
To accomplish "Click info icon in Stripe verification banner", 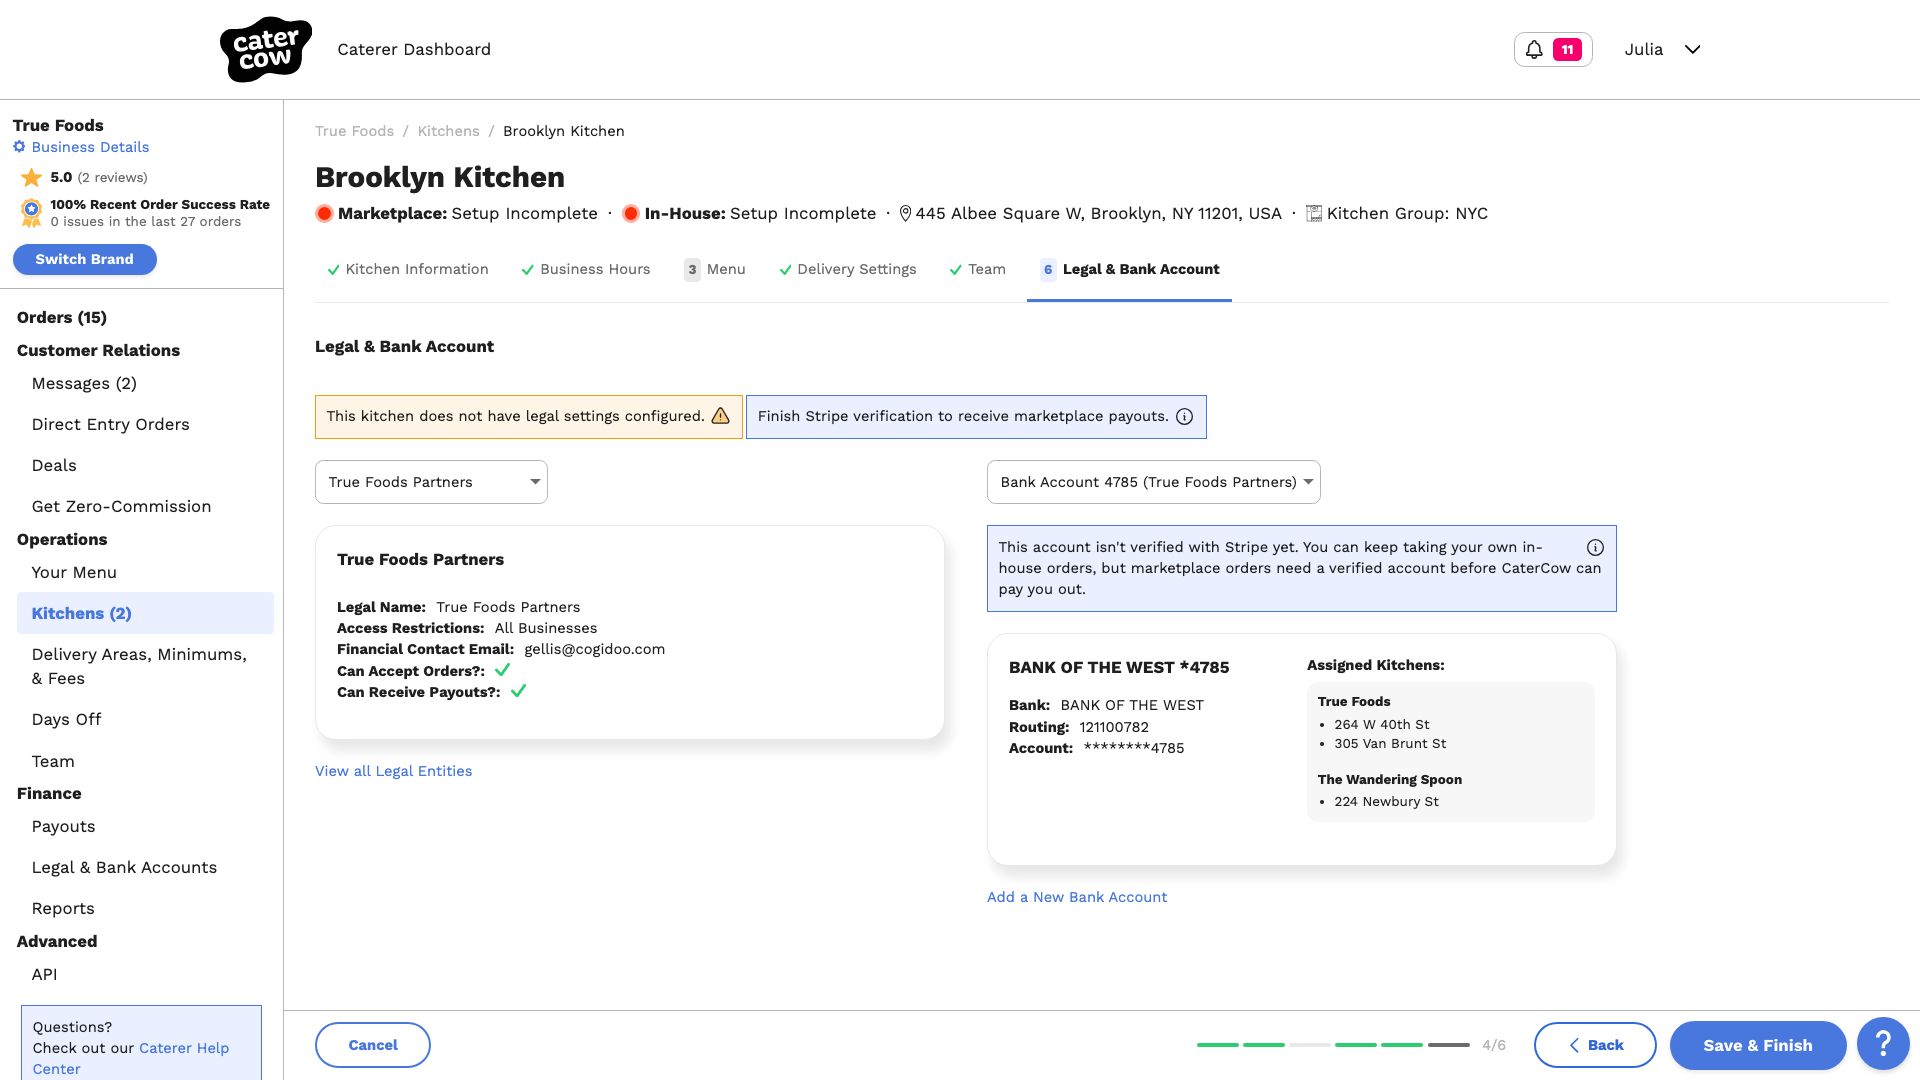I will 1184,416.
